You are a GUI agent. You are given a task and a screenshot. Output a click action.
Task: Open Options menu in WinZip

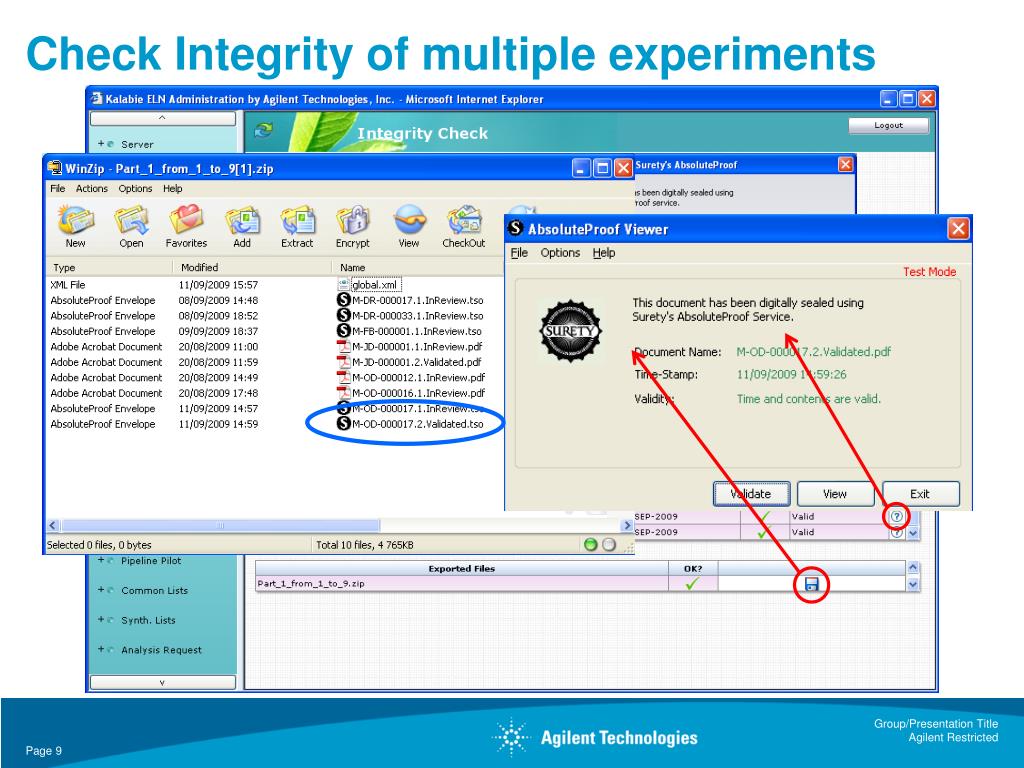click(135, 188)
